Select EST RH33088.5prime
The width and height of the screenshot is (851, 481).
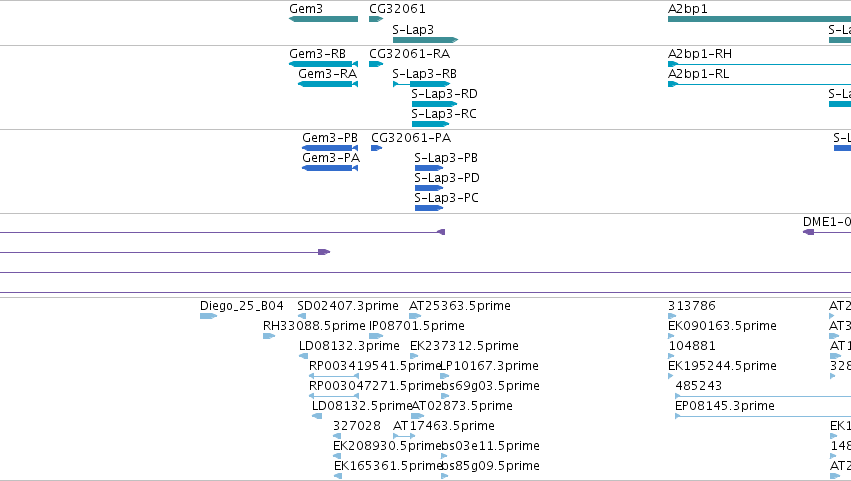coord(269,336)
